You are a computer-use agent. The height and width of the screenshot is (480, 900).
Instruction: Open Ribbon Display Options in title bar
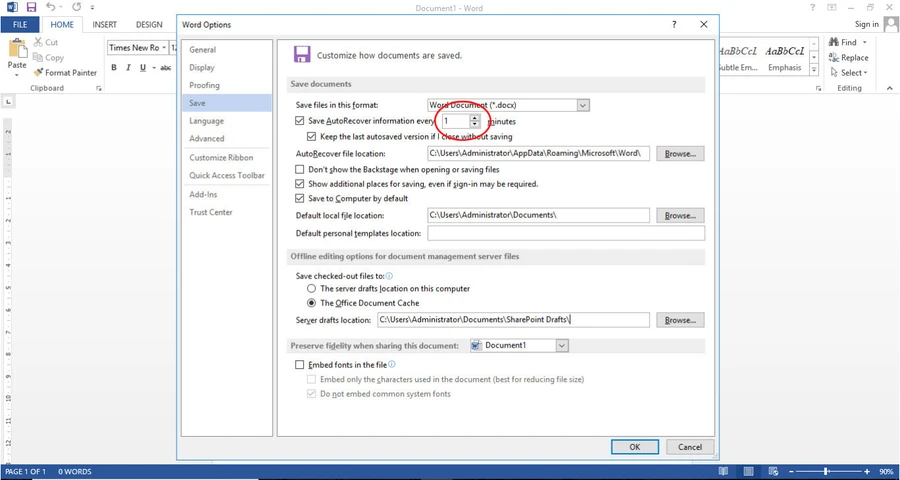(832, 7)
